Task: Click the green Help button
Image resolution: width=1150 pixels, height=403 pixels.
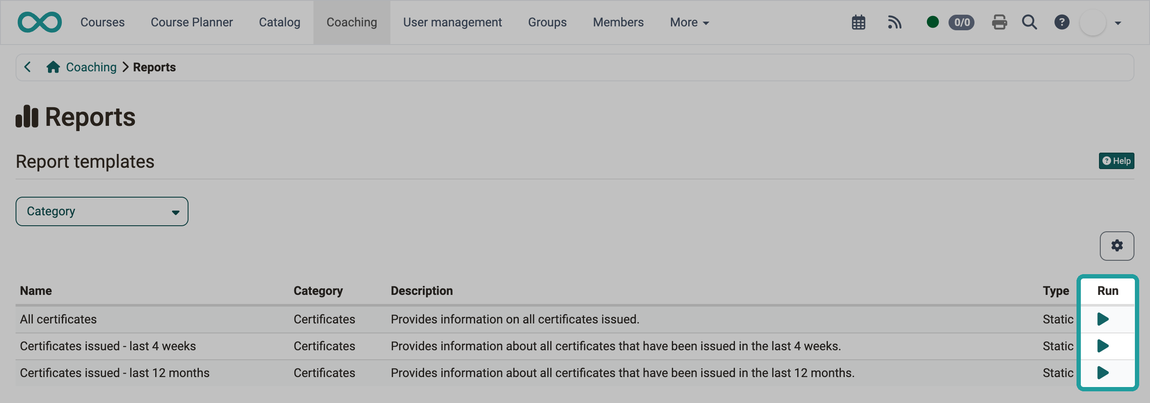Action: click(x=1116, y=161)
